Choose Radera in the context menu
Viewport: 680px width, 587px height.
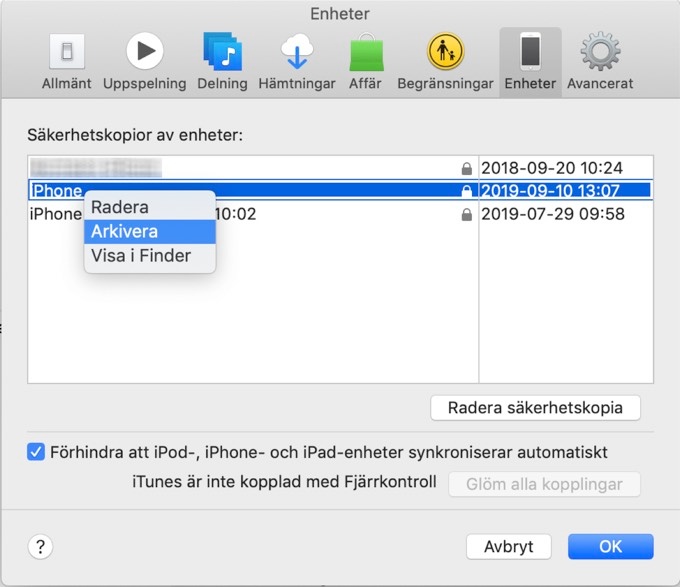click(x=150, y=207)
